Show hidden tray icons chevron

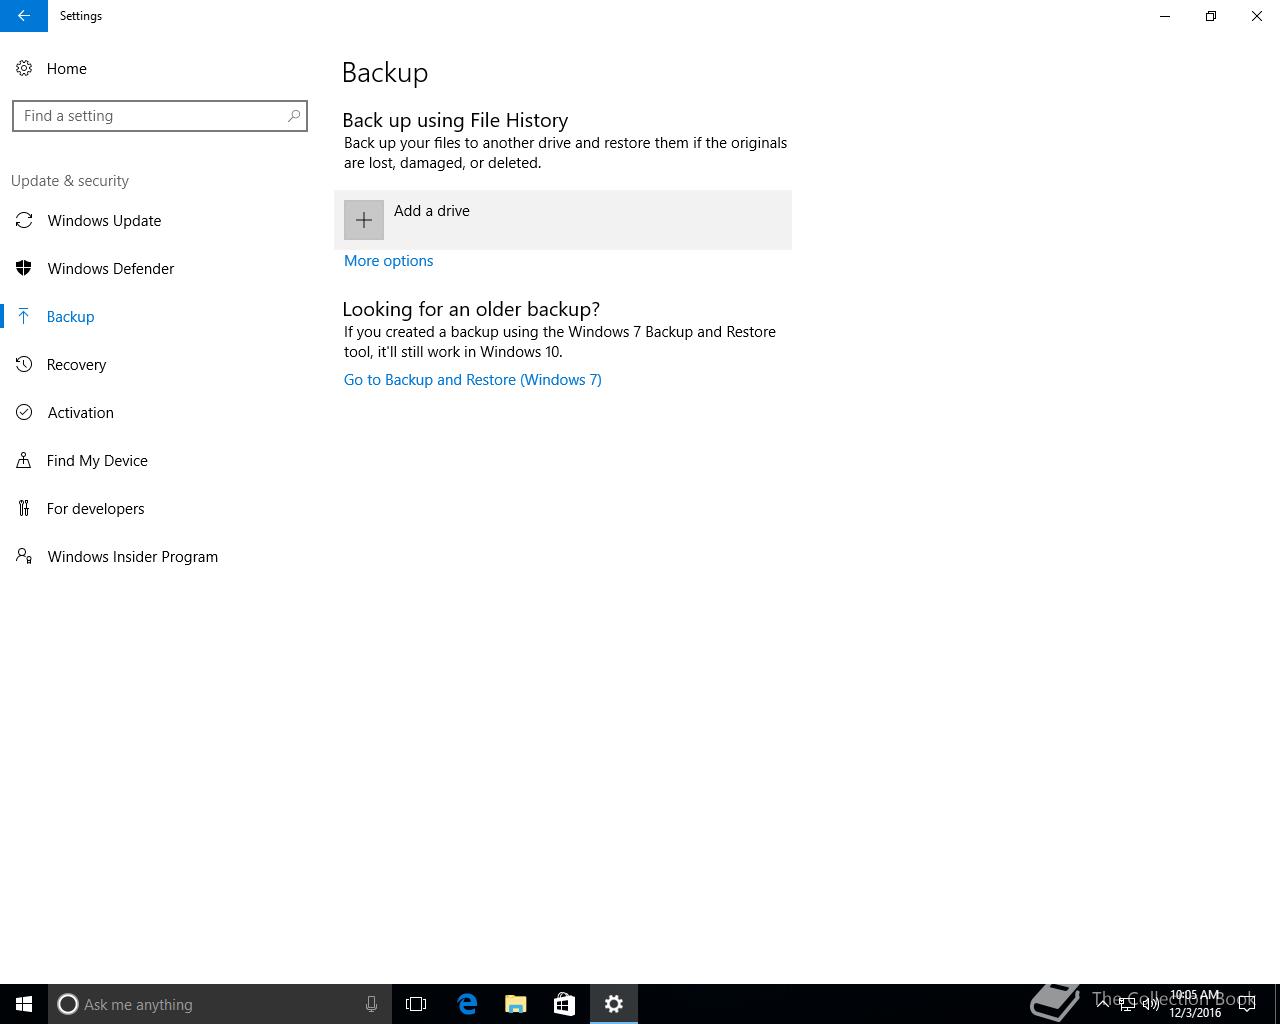1103,1004
